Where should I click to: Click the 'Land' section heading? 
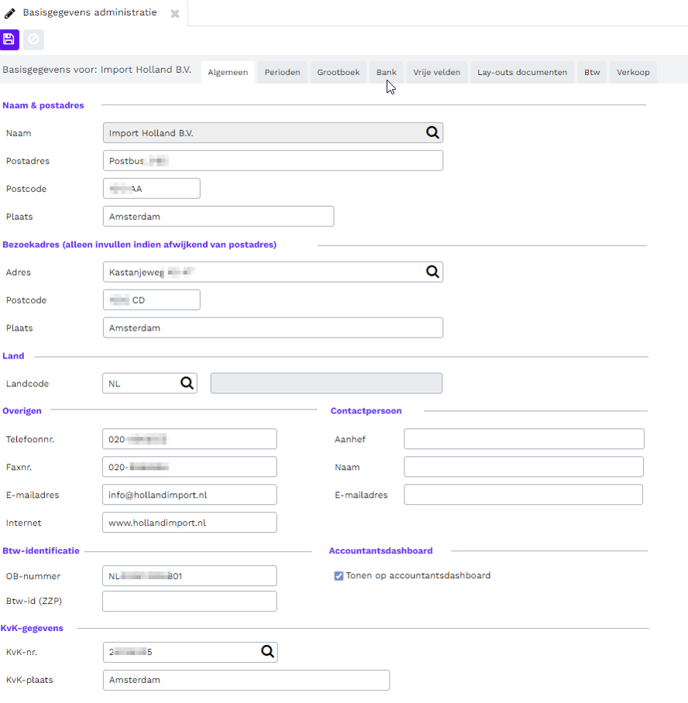(x=13, y=356)
